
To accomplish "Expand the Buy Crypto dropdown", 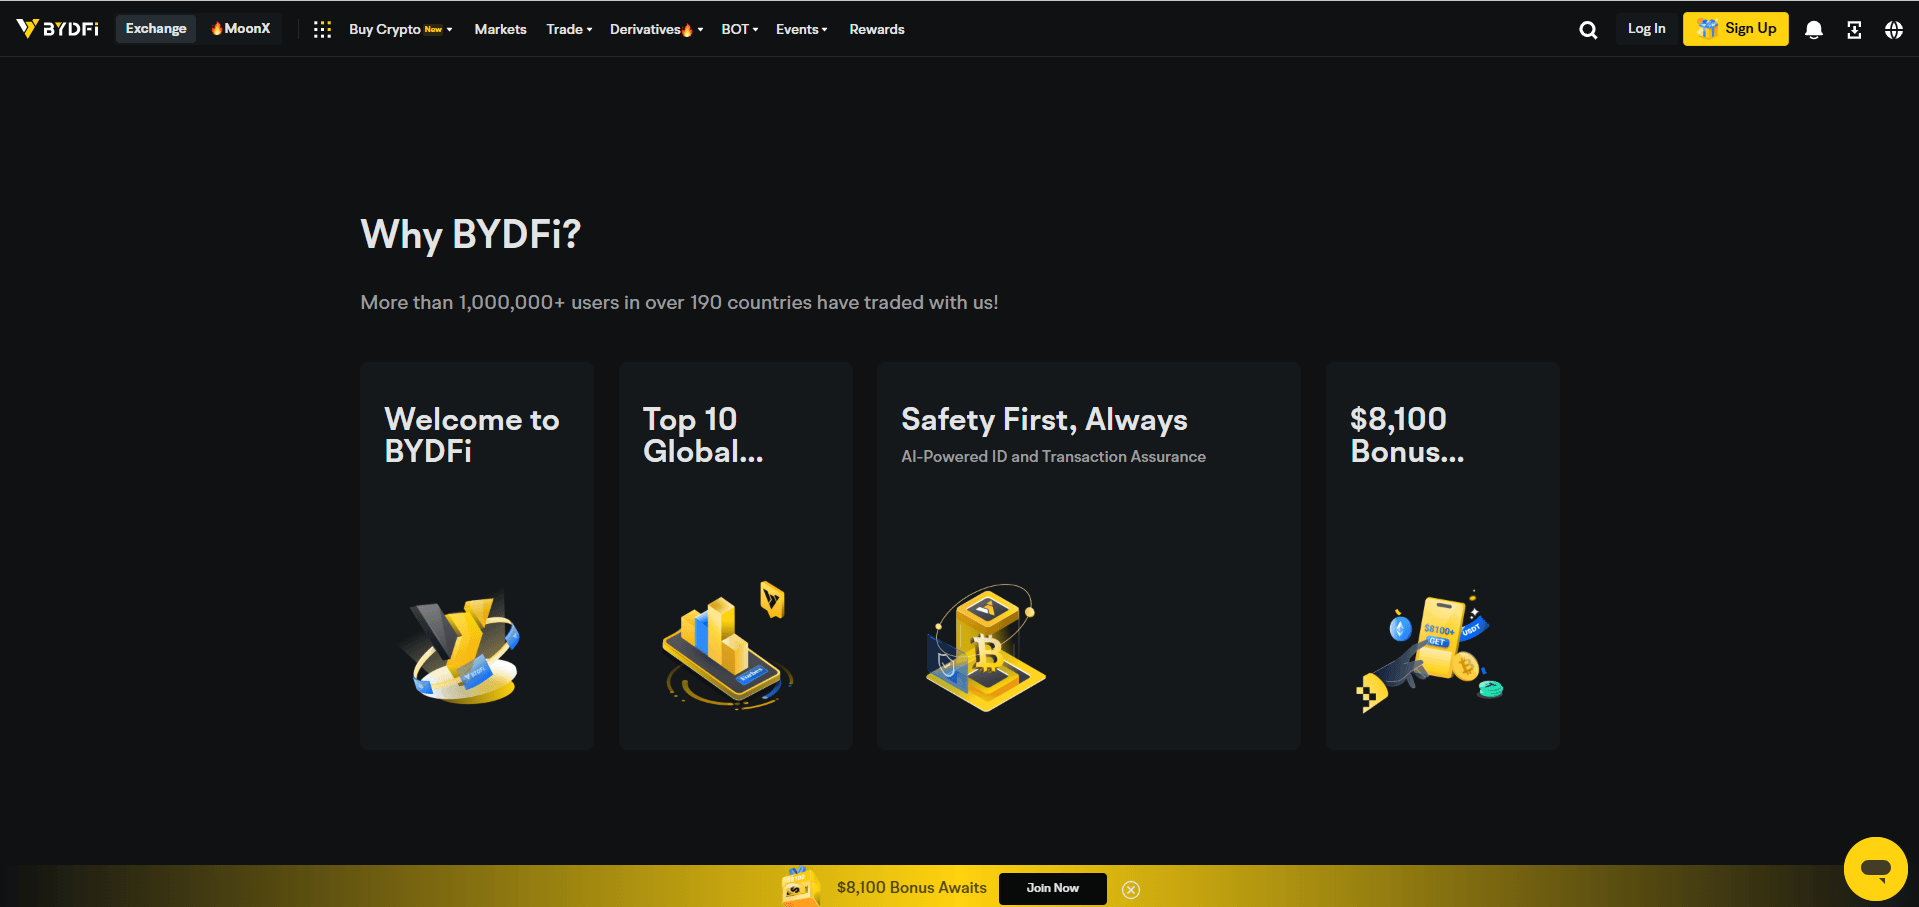I will pos(400,30).
